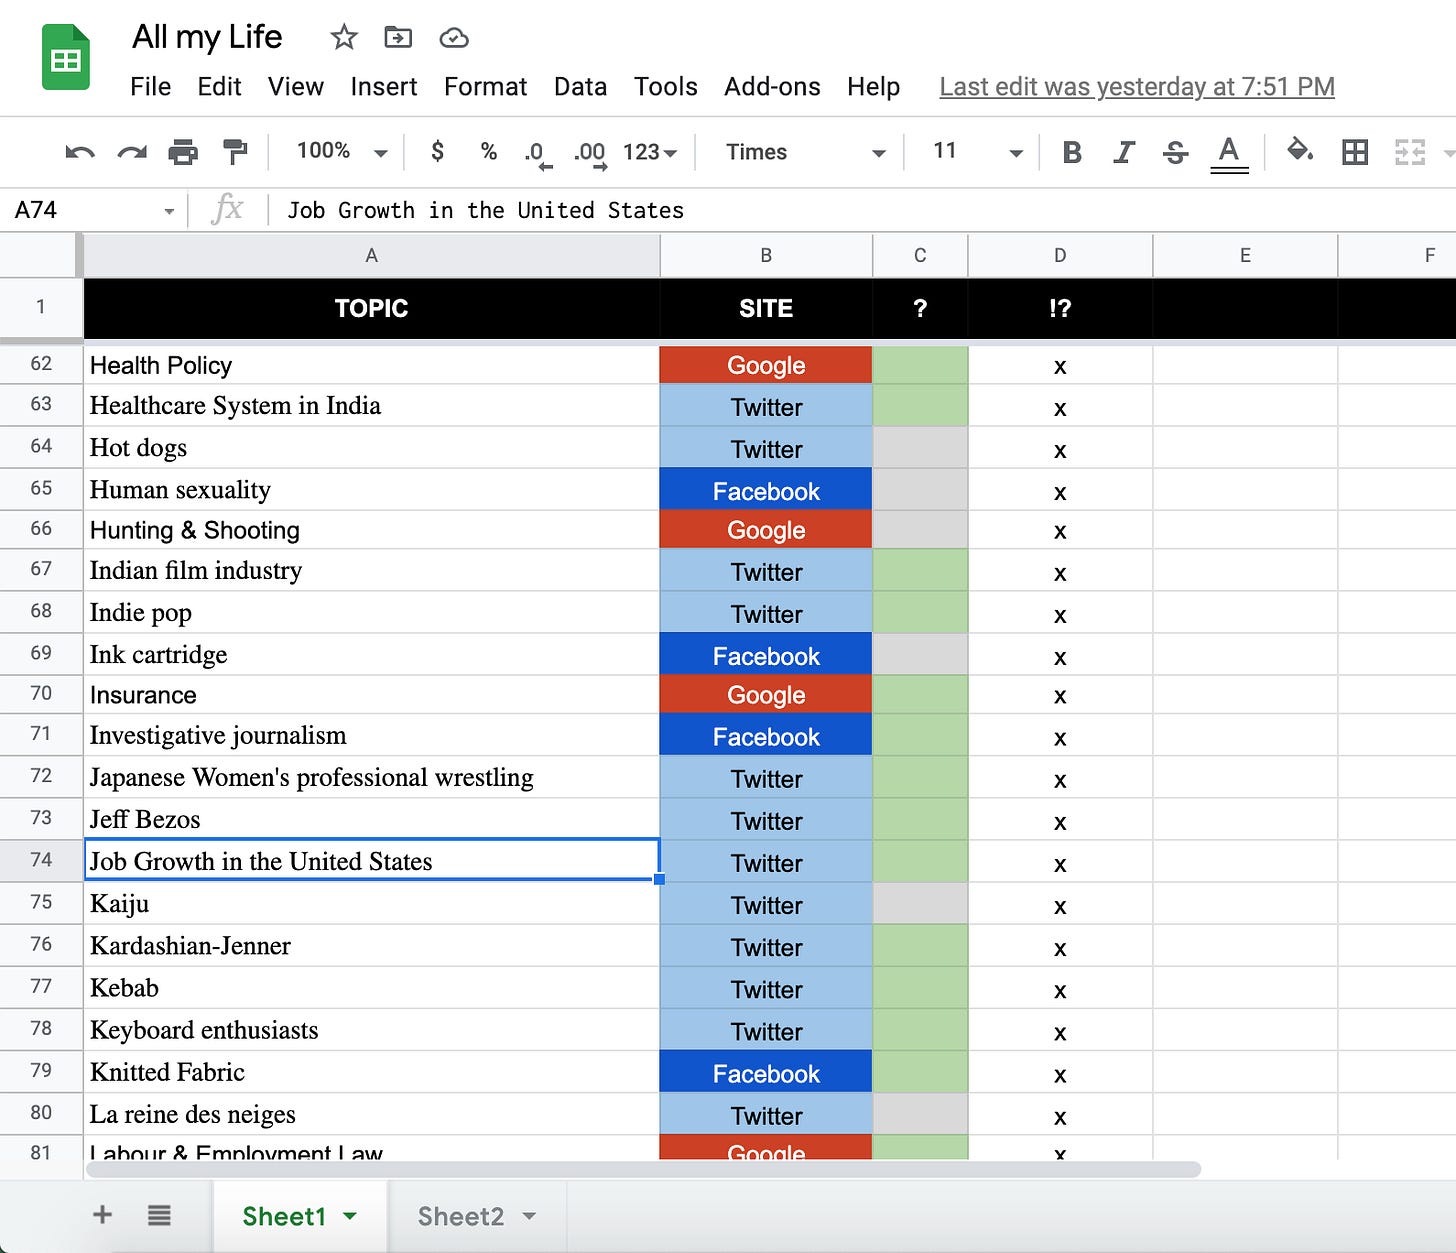This screenshot has width=1456, height=1253.
Task: Open Sheet2 tab options arrow
Action: click(x=529, y=1216)
